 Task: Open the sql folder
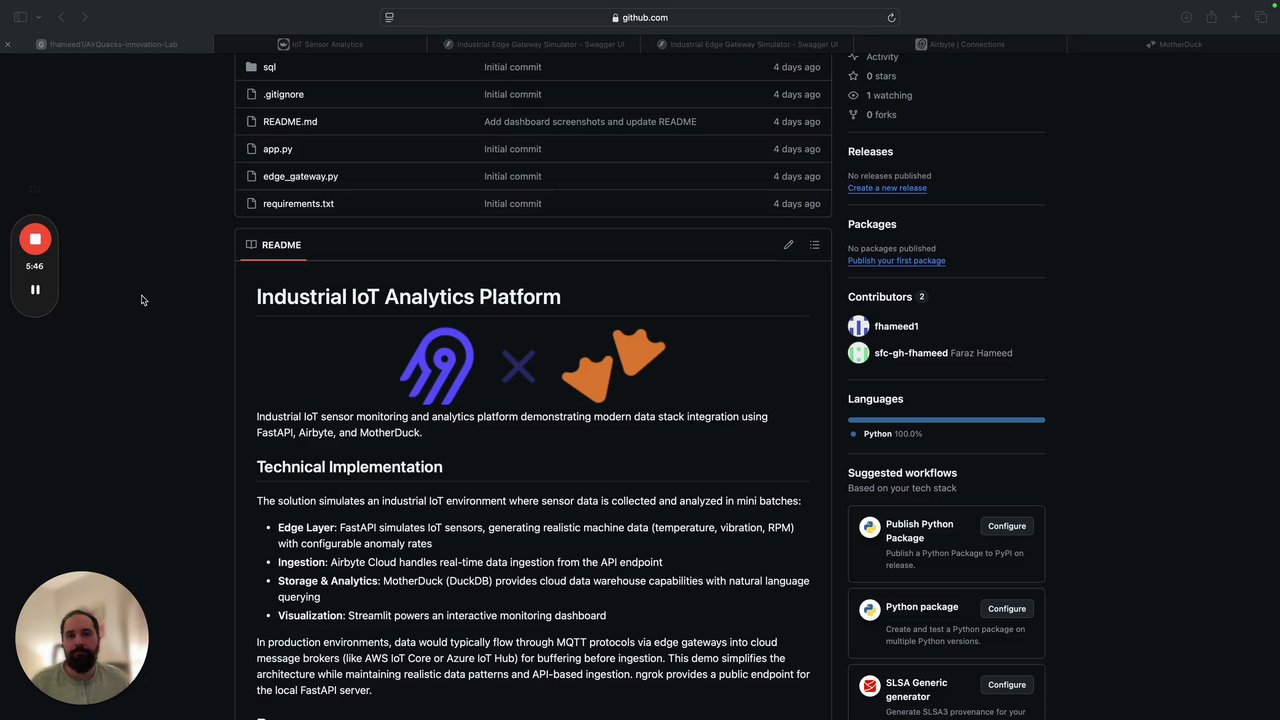tap(269, 67)
